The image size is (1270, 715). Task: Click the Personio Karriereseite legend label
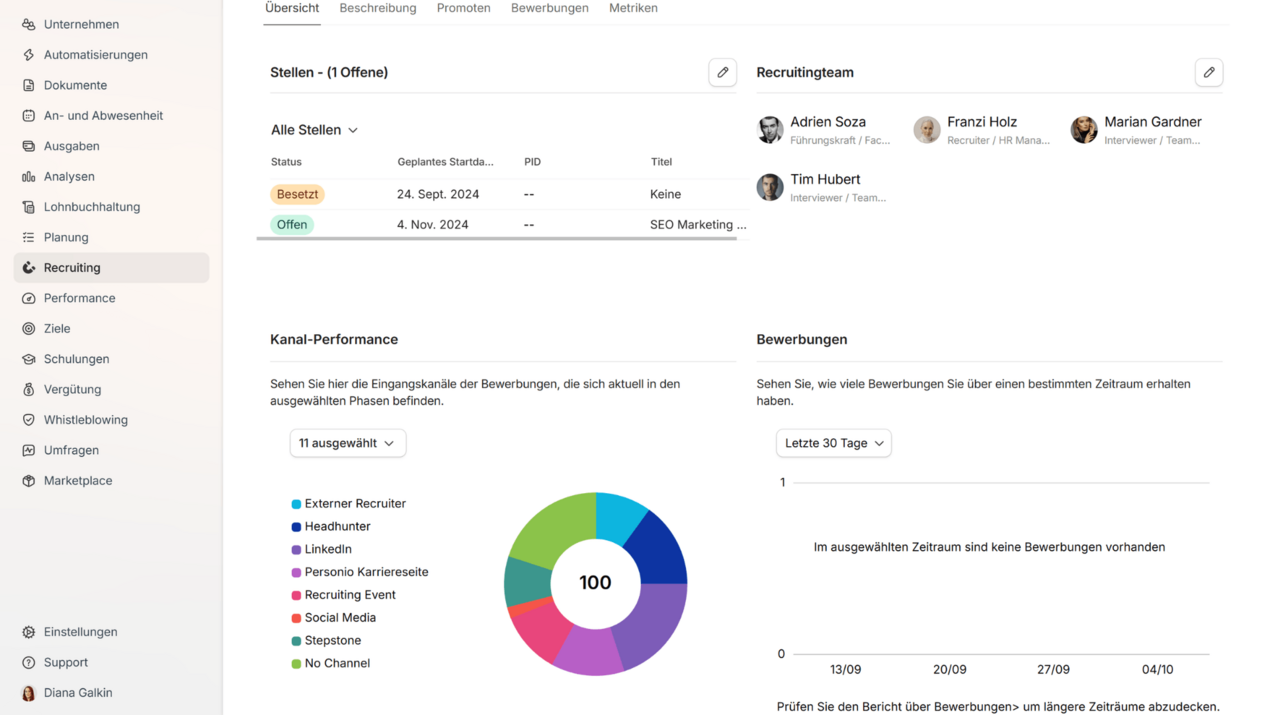point(366,573)
